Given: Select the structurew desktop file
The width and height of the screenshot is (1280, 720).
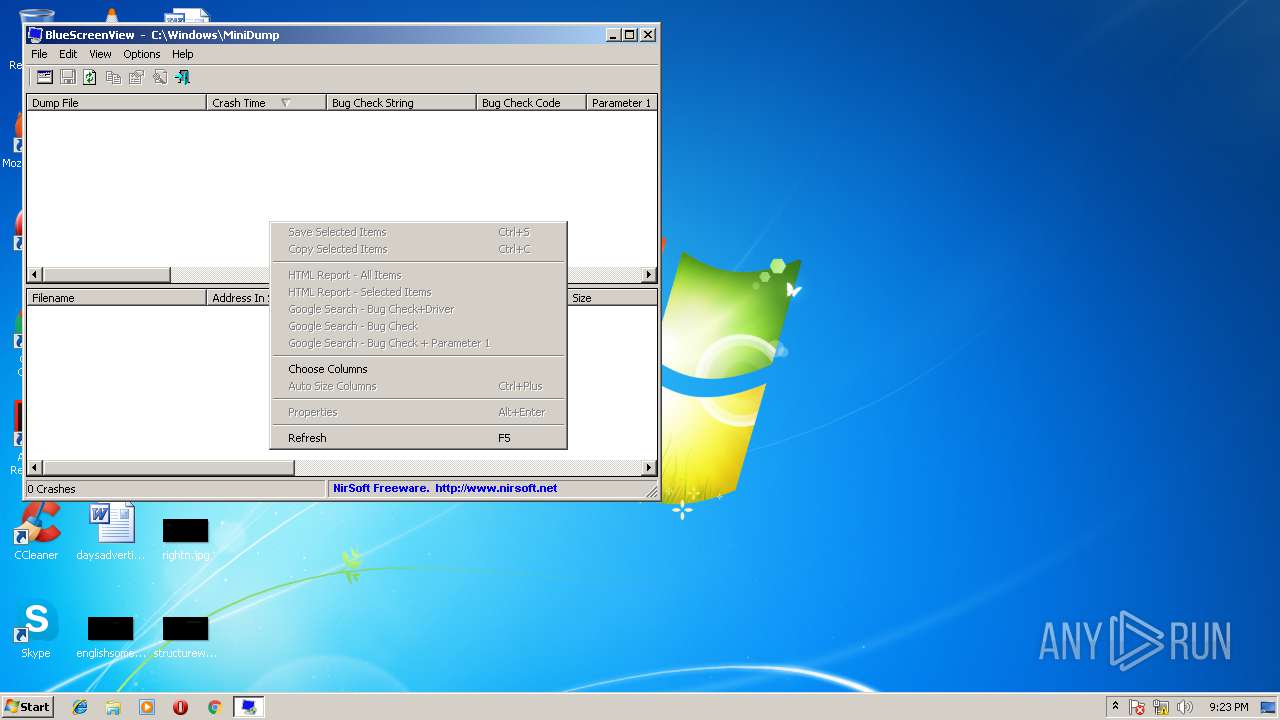Looking at the screenshot, I should (x=186, y=636).
